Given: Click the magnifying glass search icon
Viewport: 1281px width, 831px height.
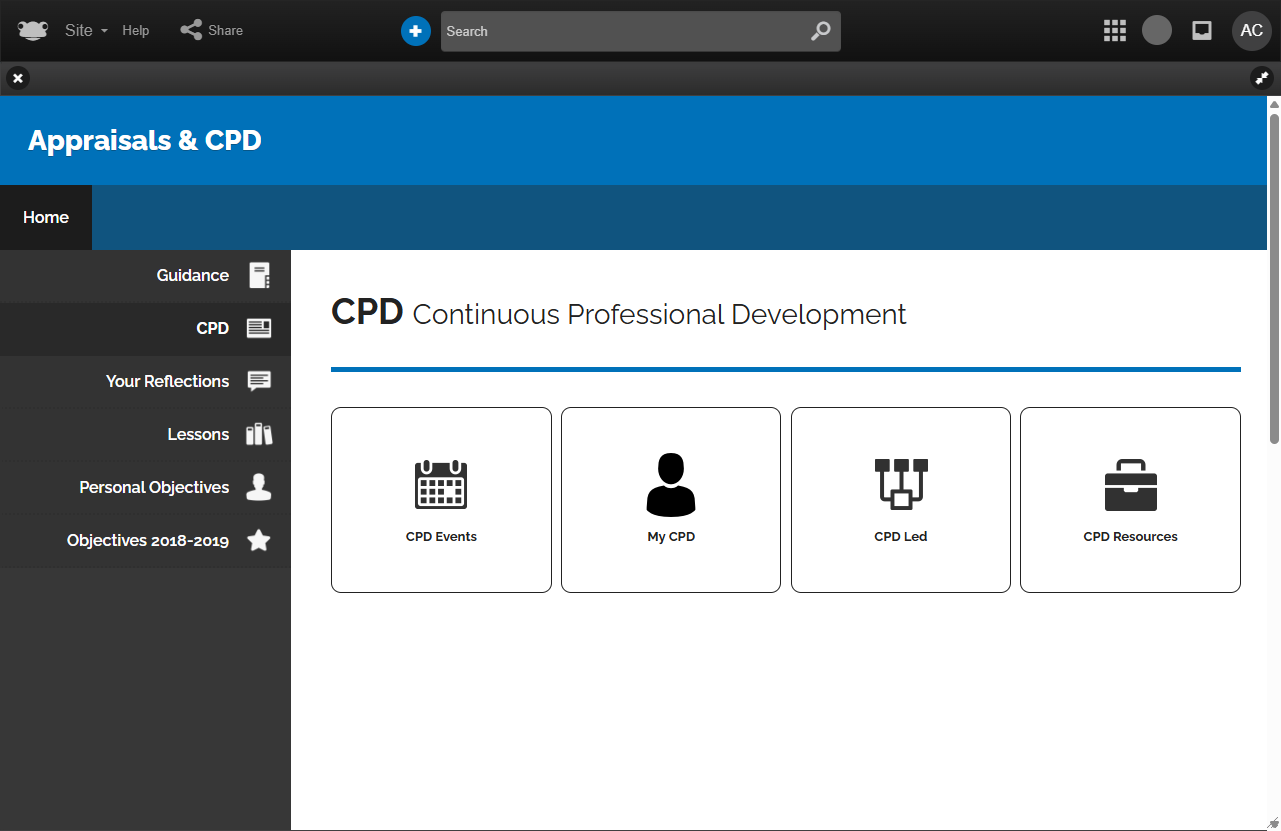Looking at the screenshot, I should coord(820,31).
